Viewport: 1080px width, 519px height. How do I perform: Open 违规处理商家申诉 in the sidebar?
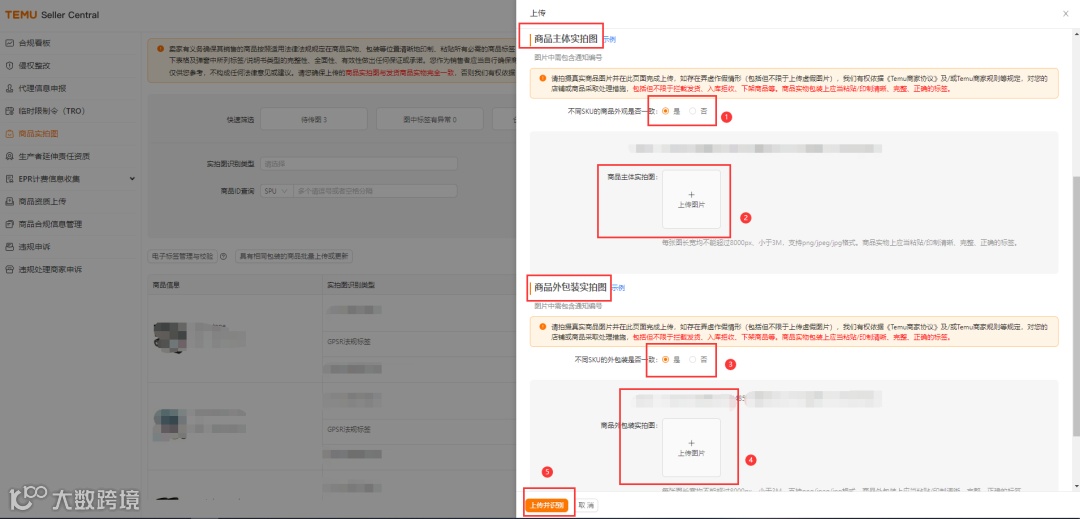[50, 269]
